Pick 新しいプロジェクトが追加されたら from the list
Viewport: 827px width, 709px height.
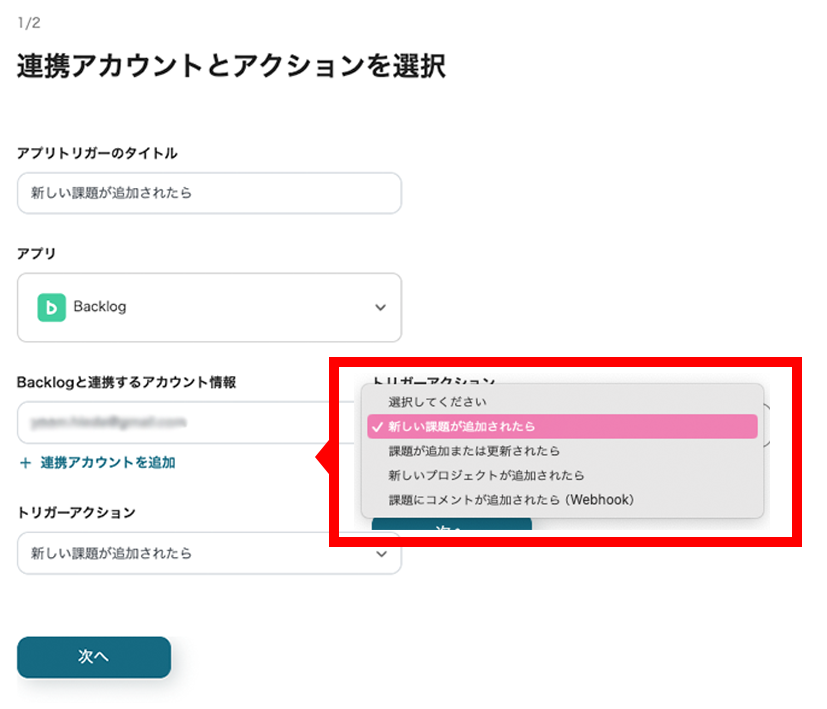(486, 475)
